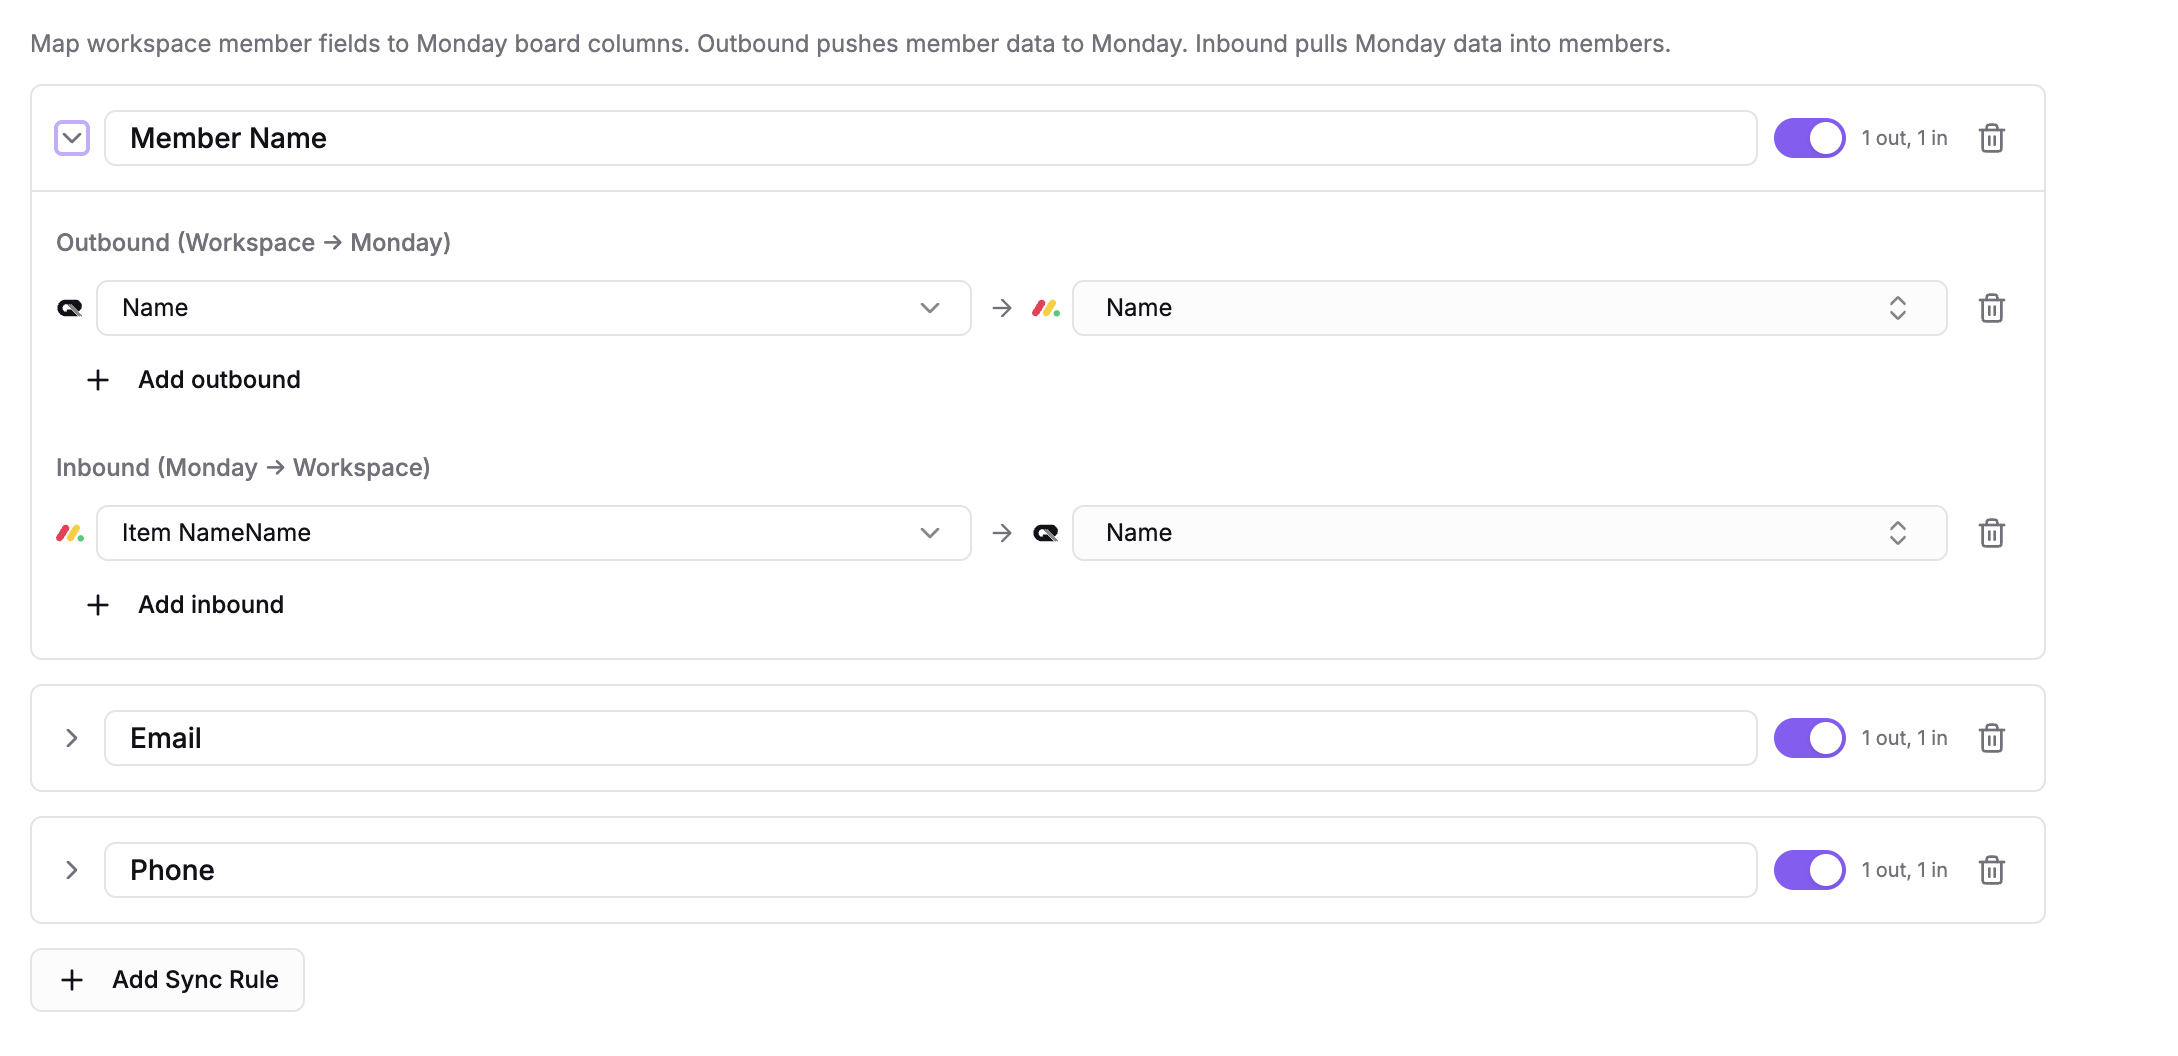
Task: Delete the Email sync rule
Action: (x=1991, y=738)
